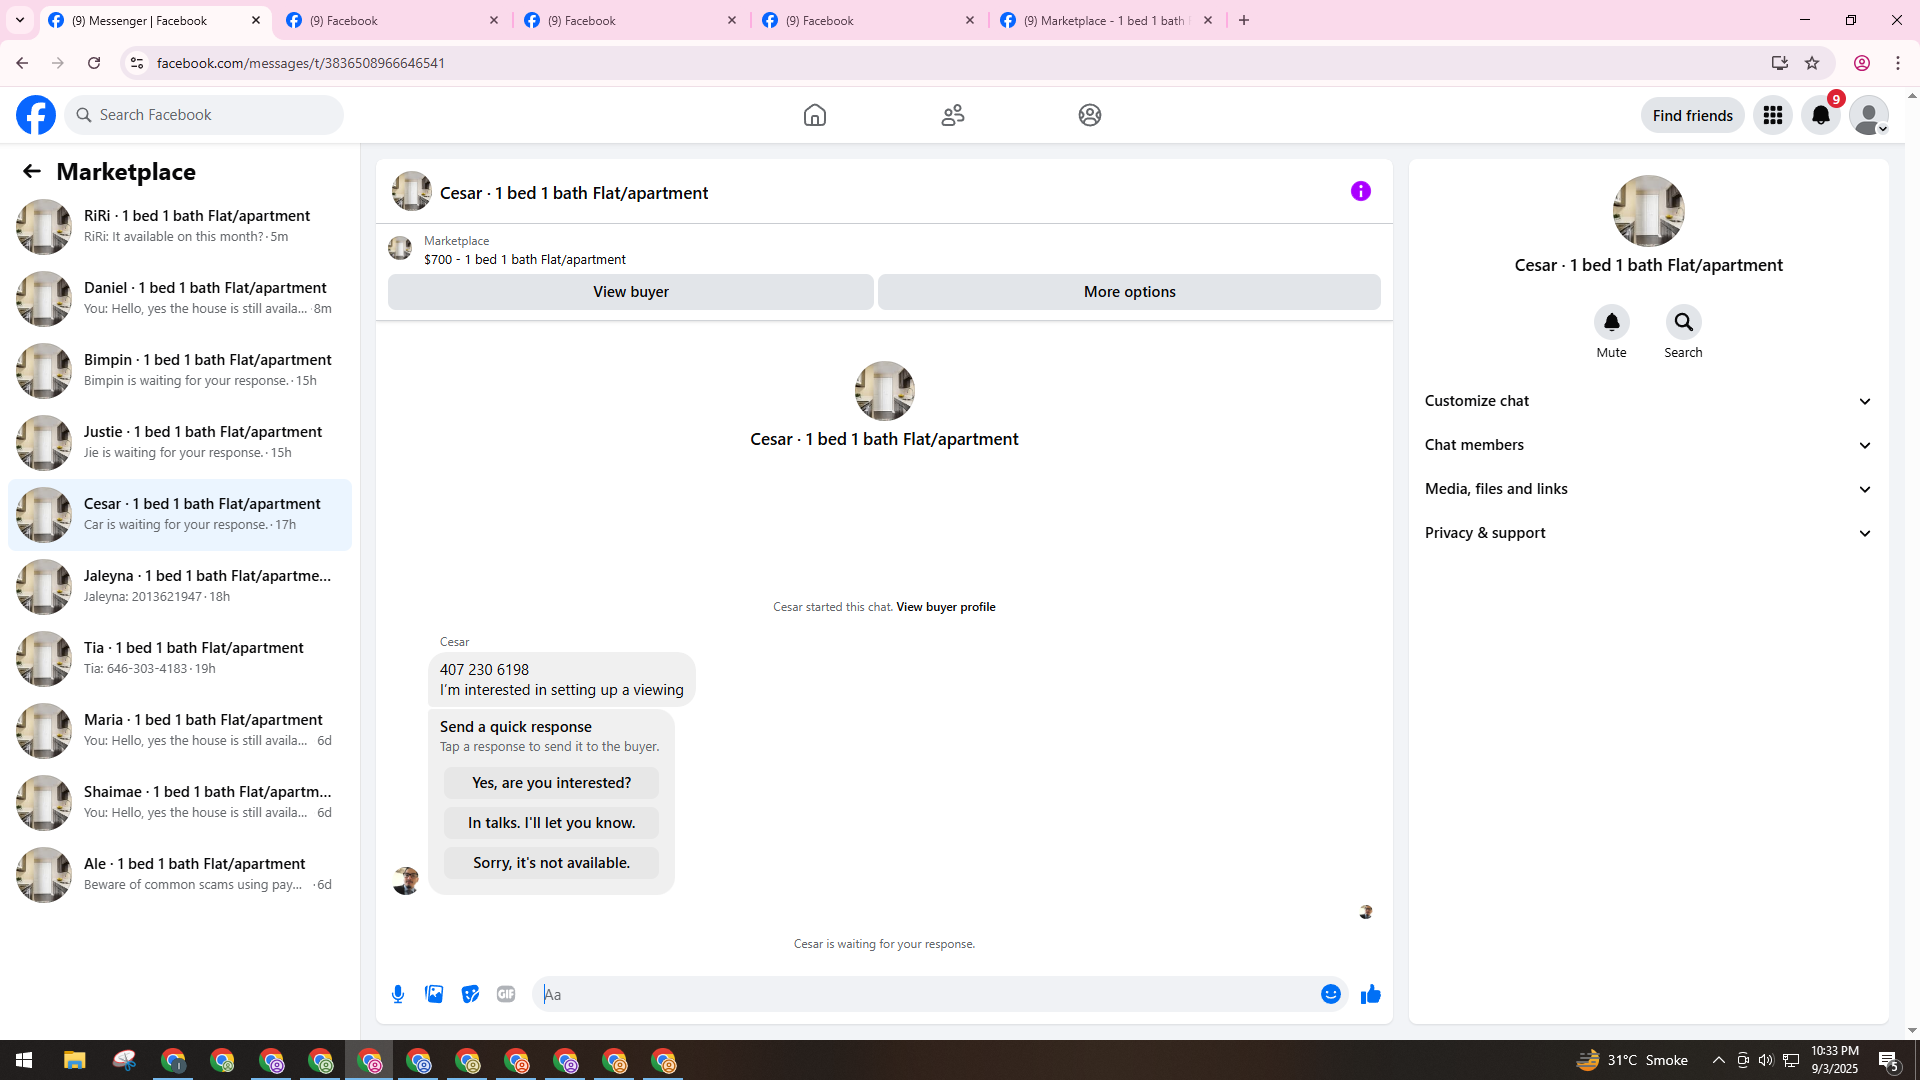Expand Chat members section
The height and width of the screenshot is (1080, 1920).
coord(1649,445)
